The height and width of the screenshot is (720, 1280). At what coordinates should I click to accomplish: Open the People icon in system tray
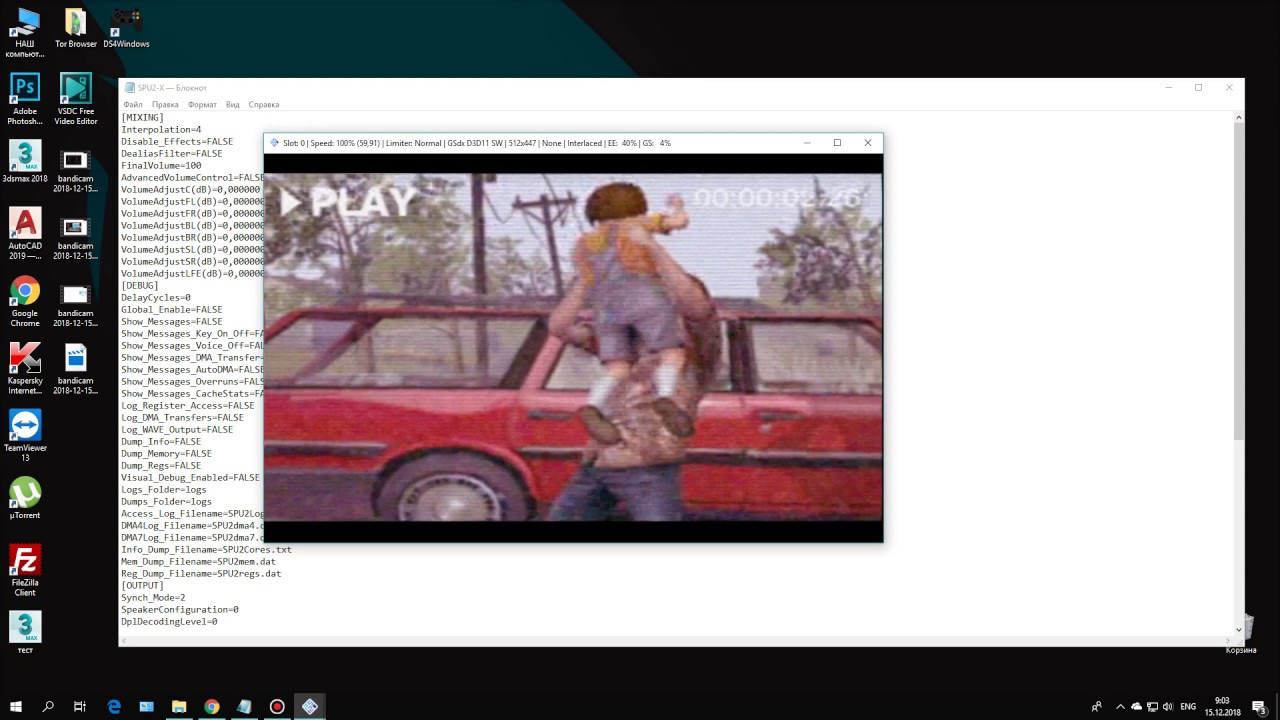click(1097, 706)
